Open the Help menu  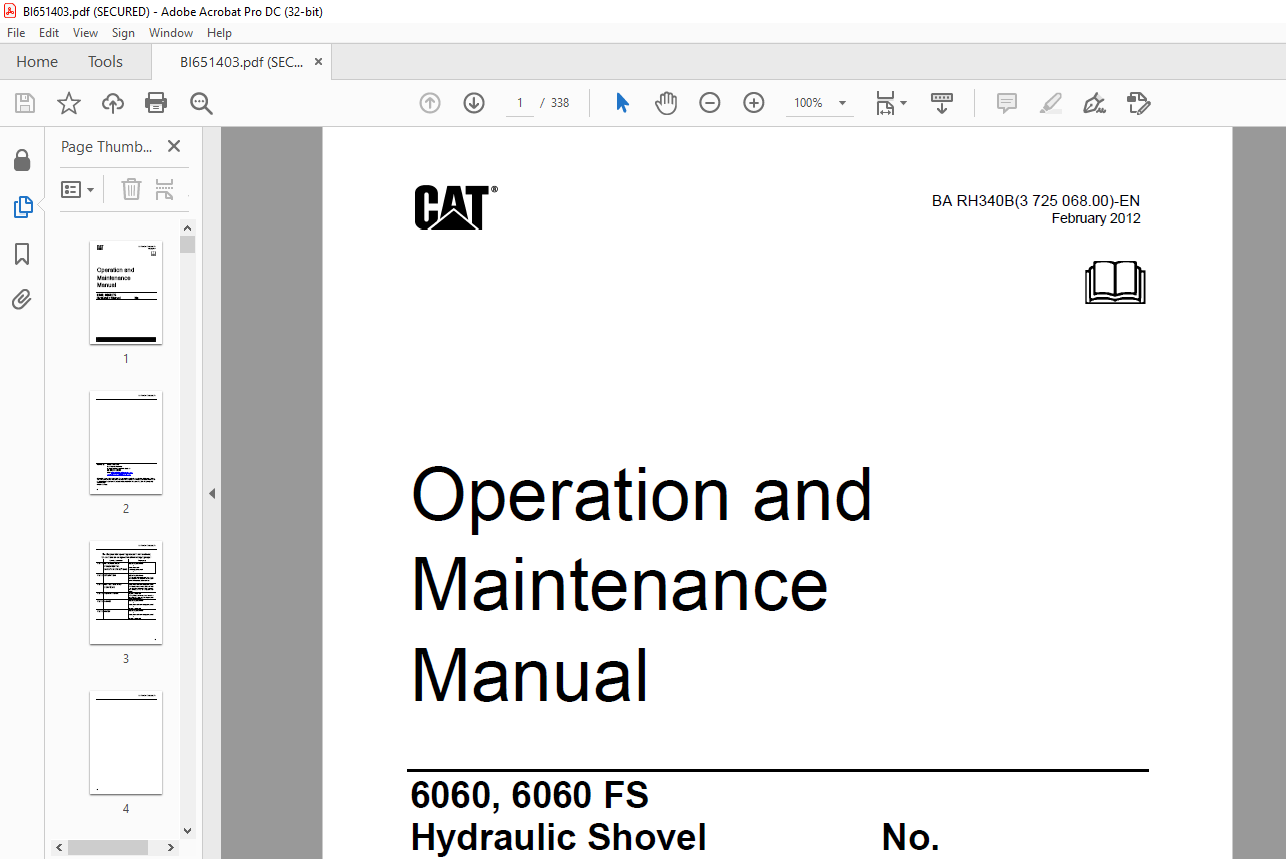coord(219,33)
